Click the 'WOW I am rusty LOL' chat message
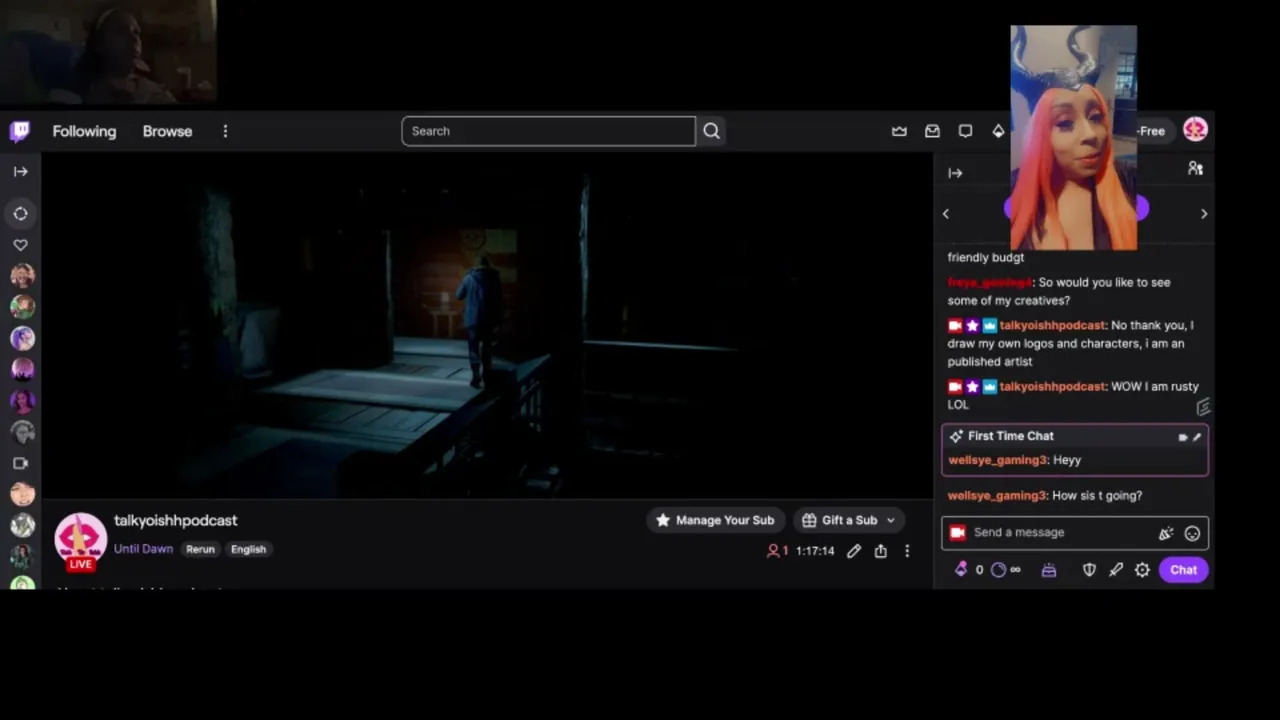Screen dimensions: 1280x720 [1073, 395]
